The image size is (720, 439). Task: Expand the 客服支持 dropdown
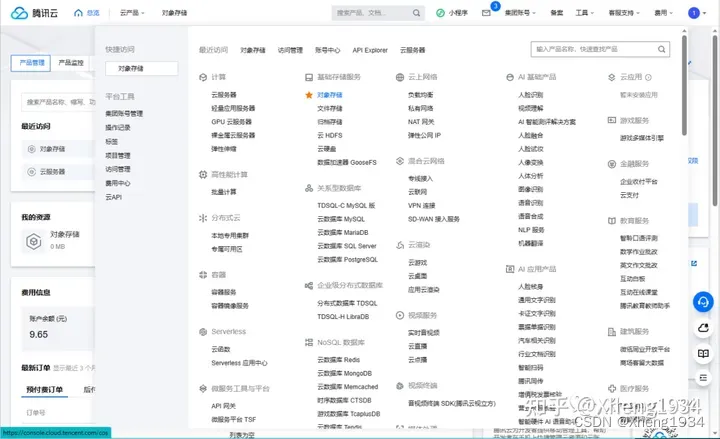[624, 13]
